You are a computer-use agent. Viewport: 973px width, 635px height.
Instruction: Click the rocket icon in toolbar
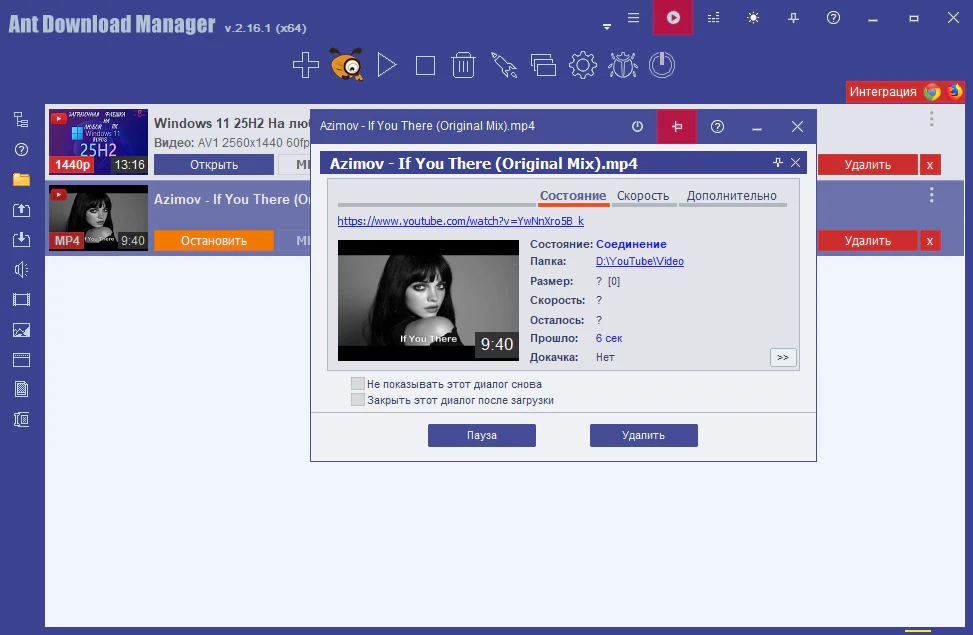coord(503,66)
